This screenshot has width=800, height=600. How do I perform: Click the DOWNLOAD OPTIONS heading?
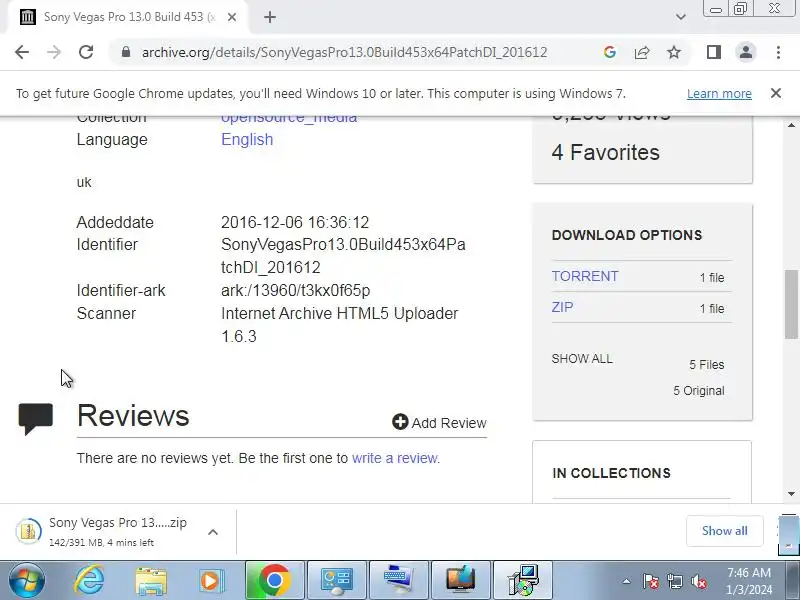(627, 235)
